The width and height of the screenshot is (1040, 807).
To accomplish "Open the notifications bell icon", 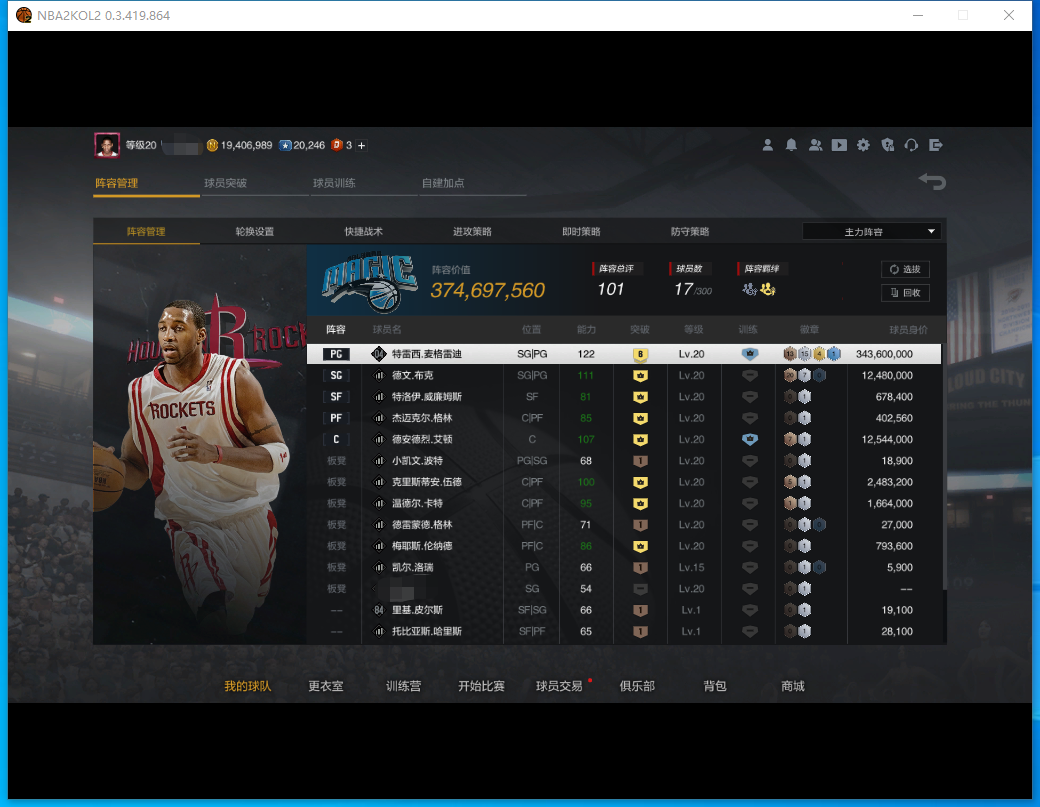I will [791, 145].
